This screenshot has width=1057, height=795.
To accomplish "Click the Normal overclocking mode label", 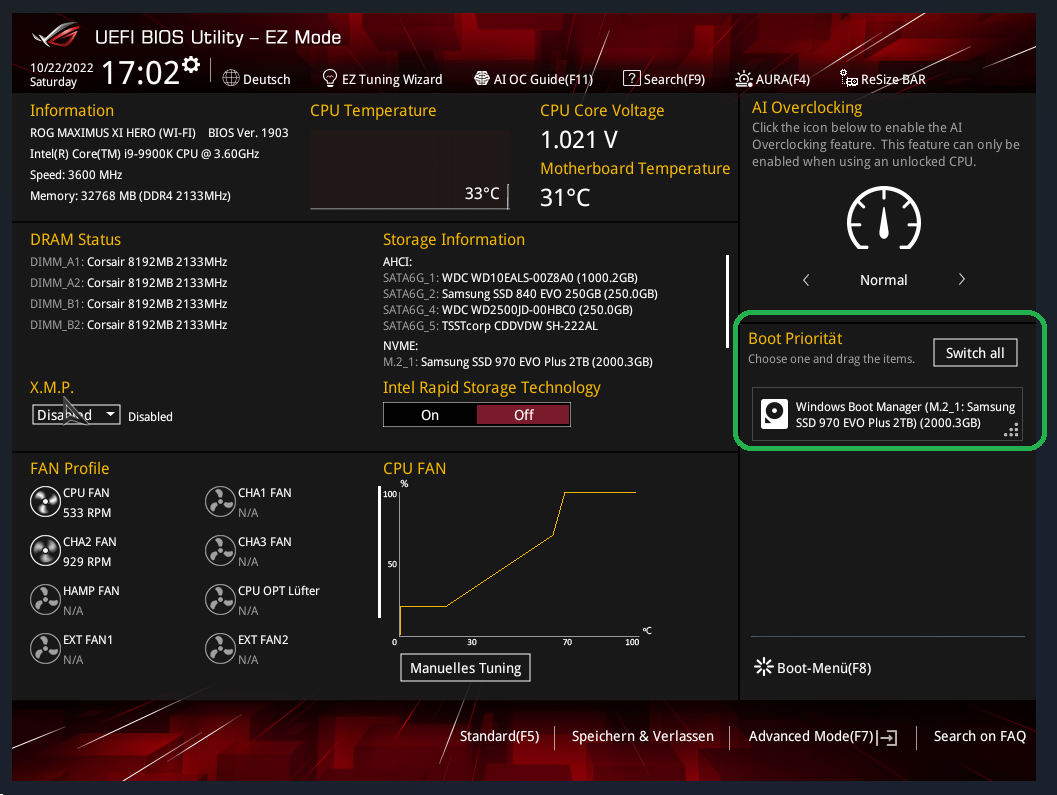I will point(883,280).
